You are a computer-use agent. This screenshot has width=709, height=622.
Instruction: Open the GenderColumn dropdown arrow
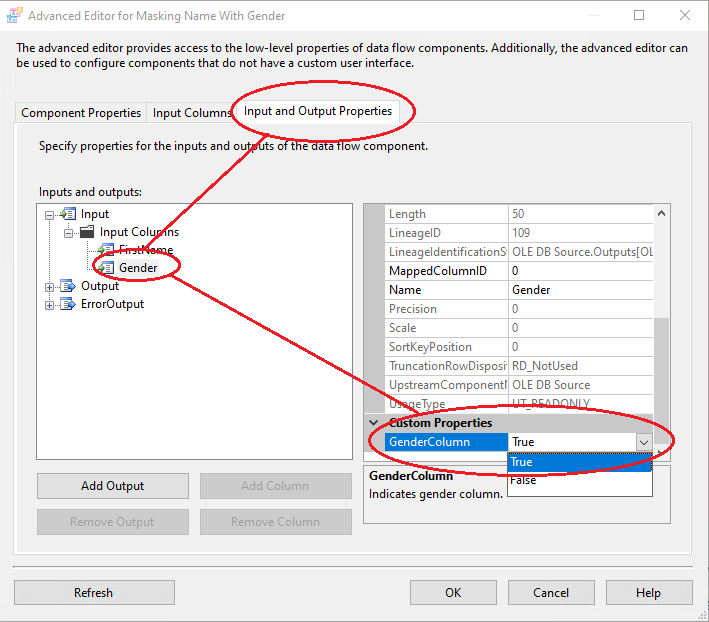[x=643, y=442]
